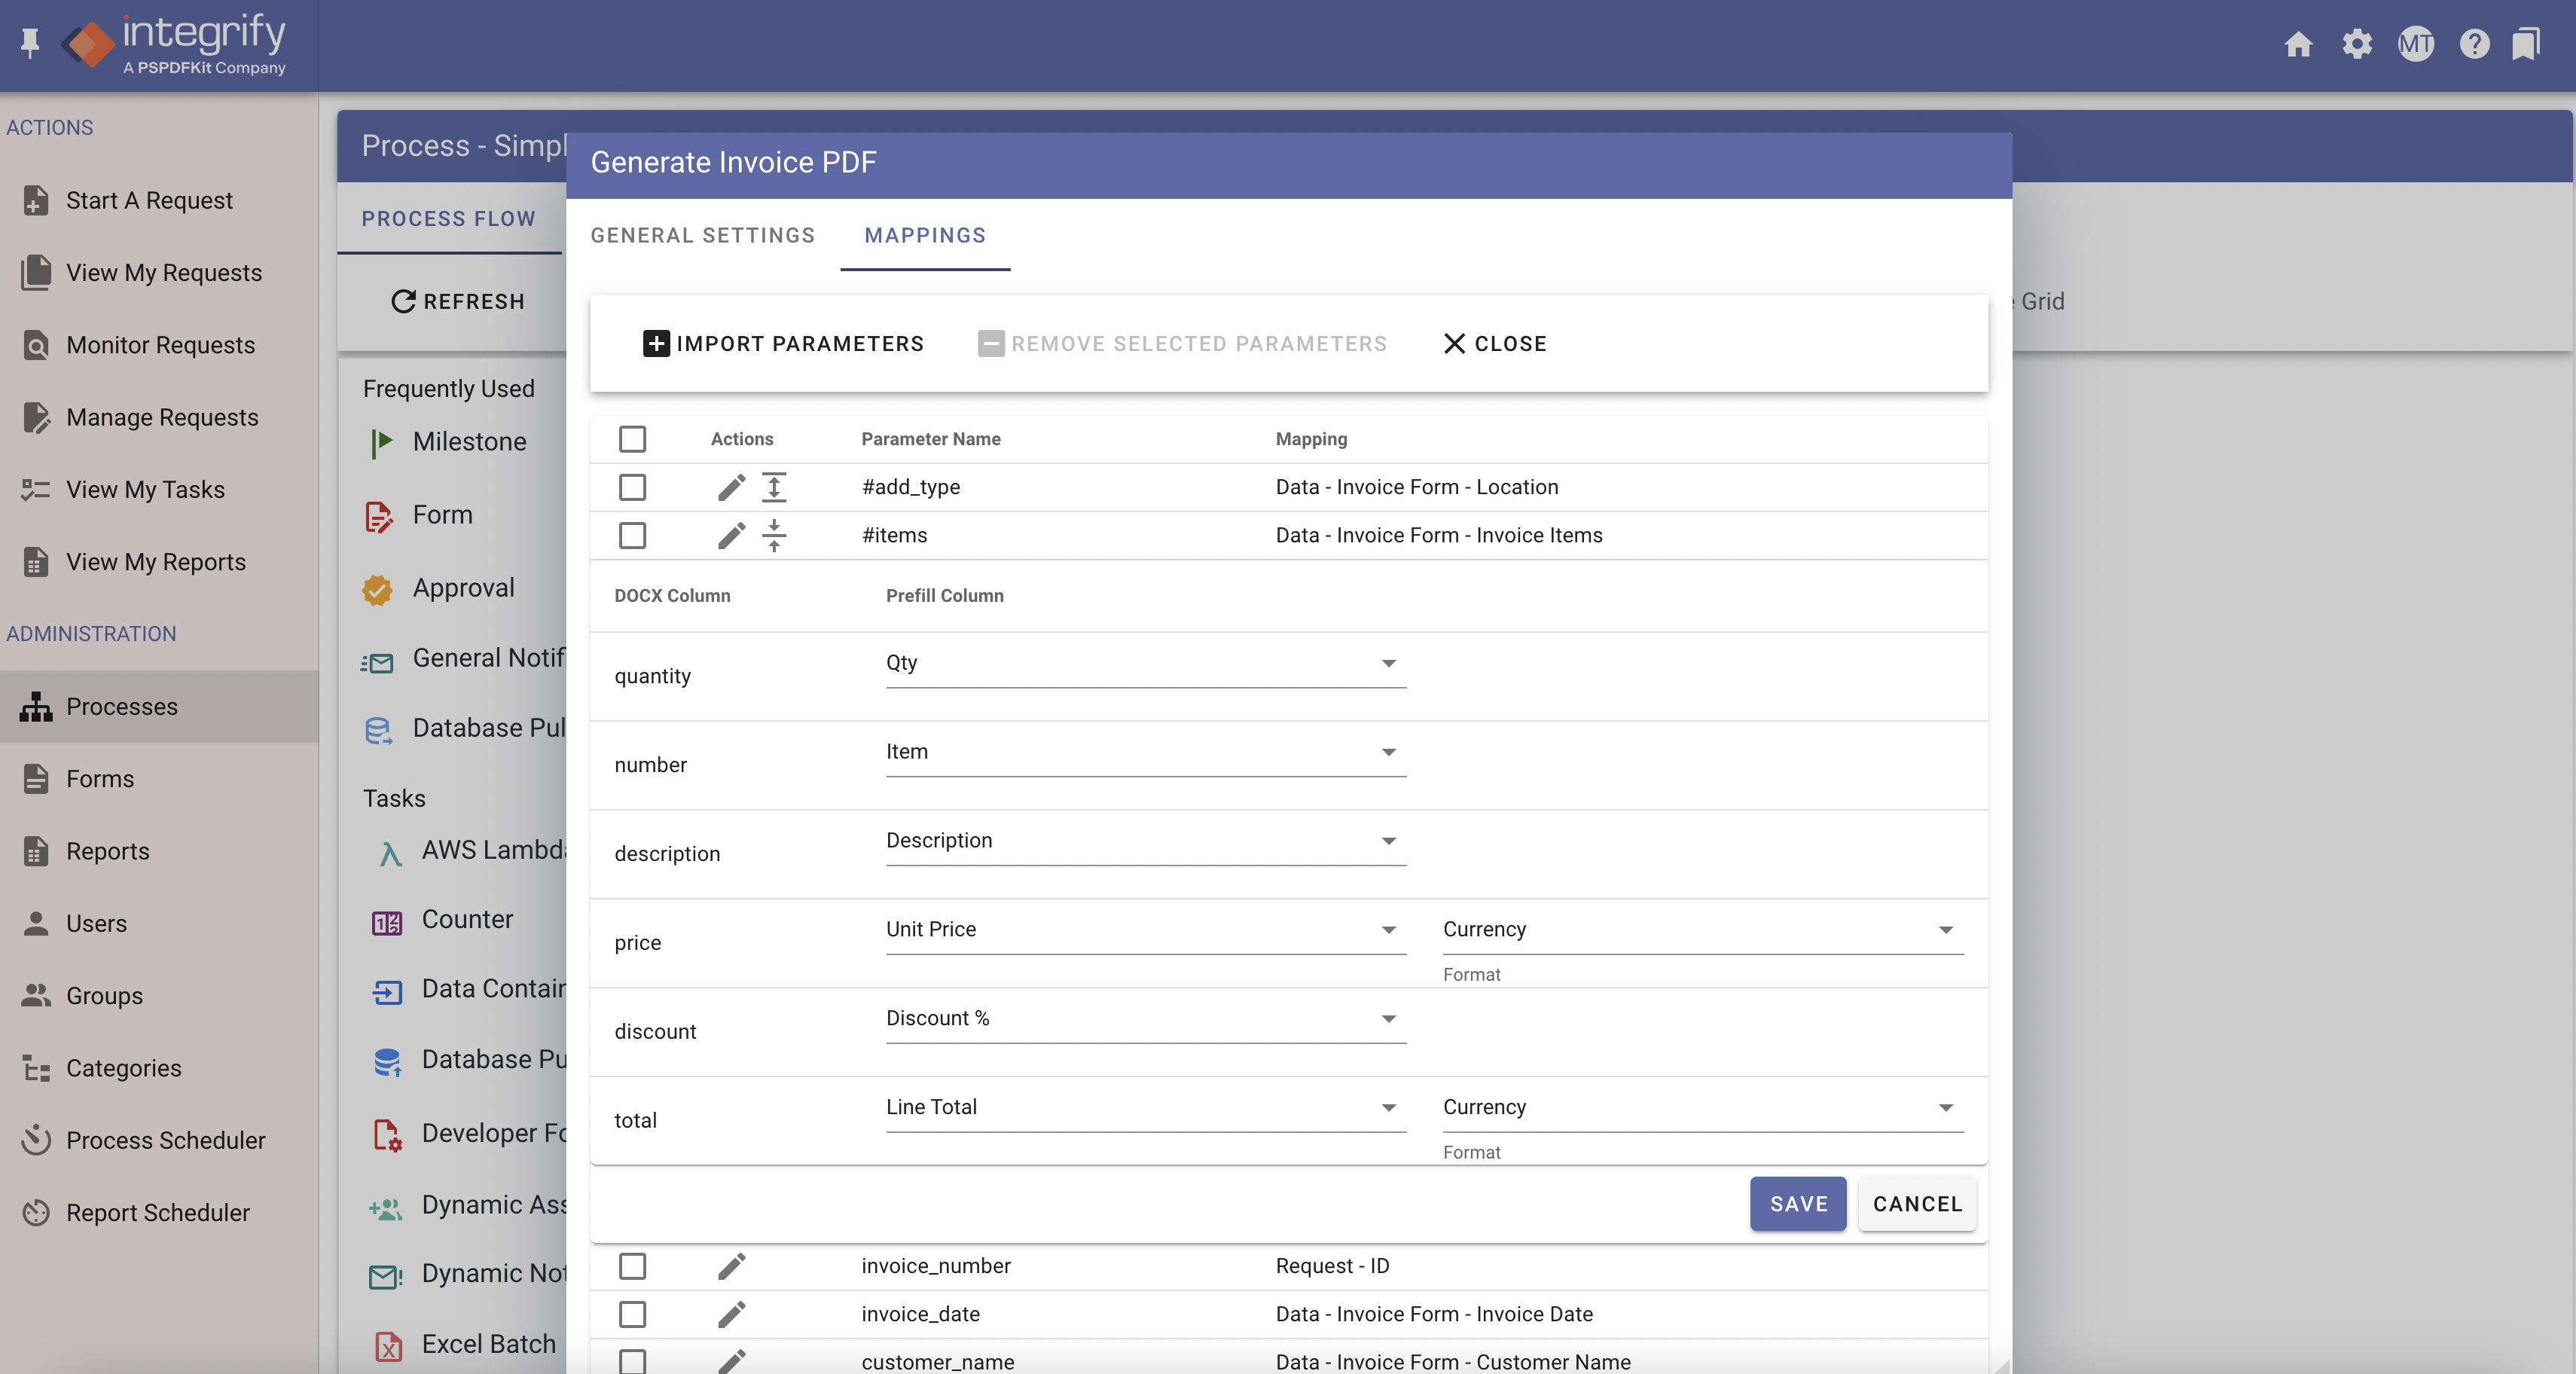Check the #add_type row checkbox
This screenshot has width=2576, height=1374.
[x=632, y=487]
